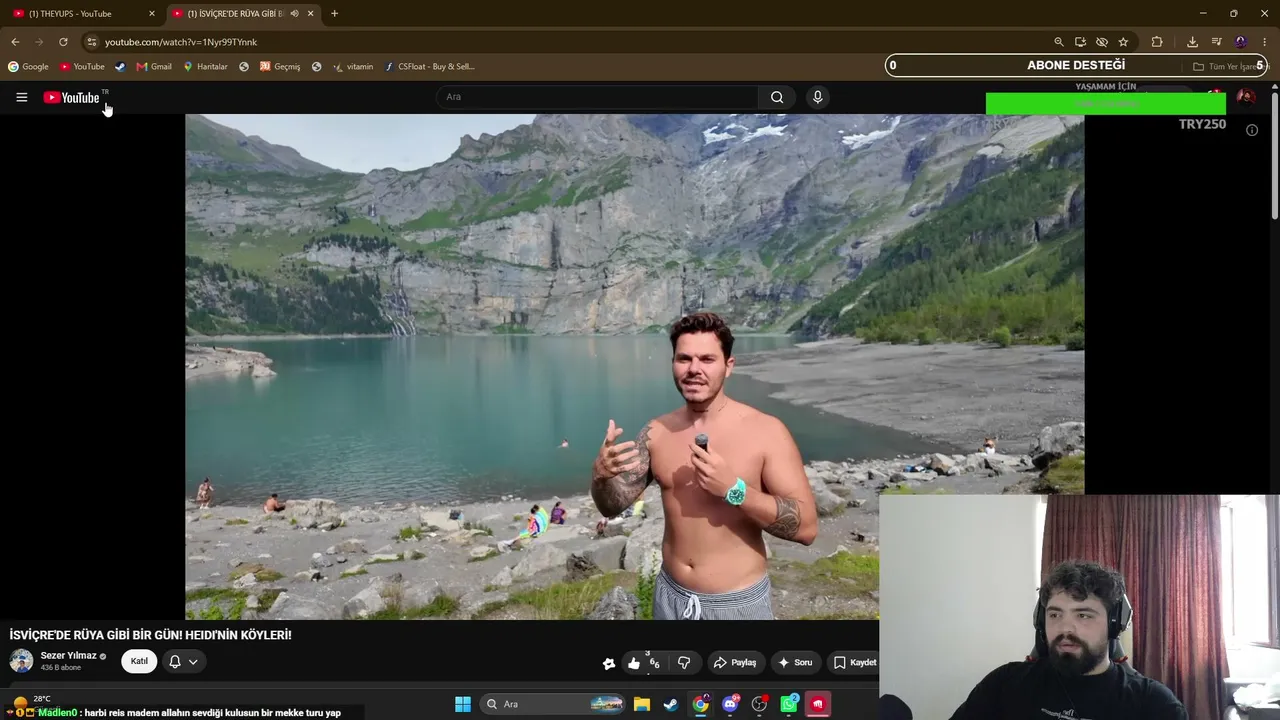
Task: Go to YouTube home via the logo
Action: (x=71, y=97)
